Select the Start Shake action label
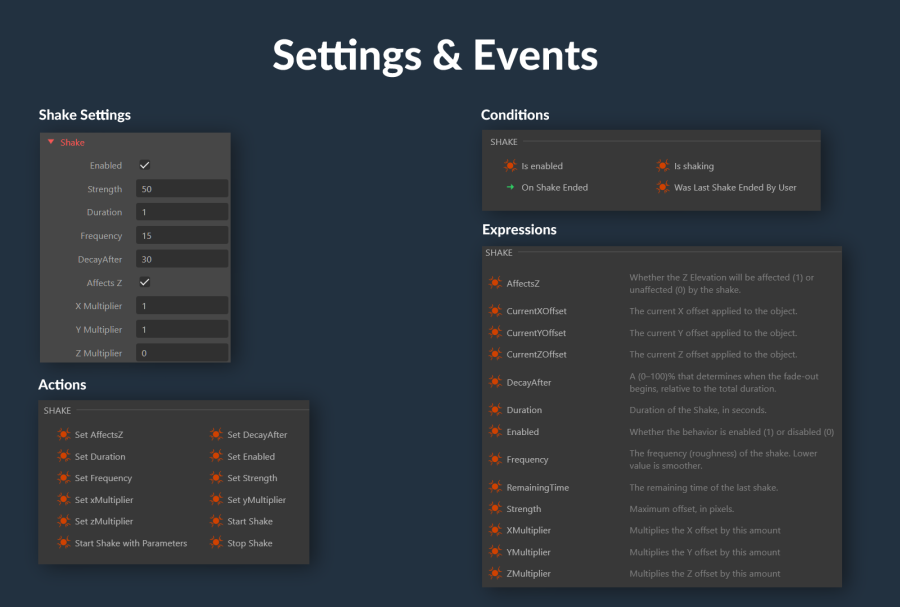This screenshot has width=900, height=607. [250, 522]
